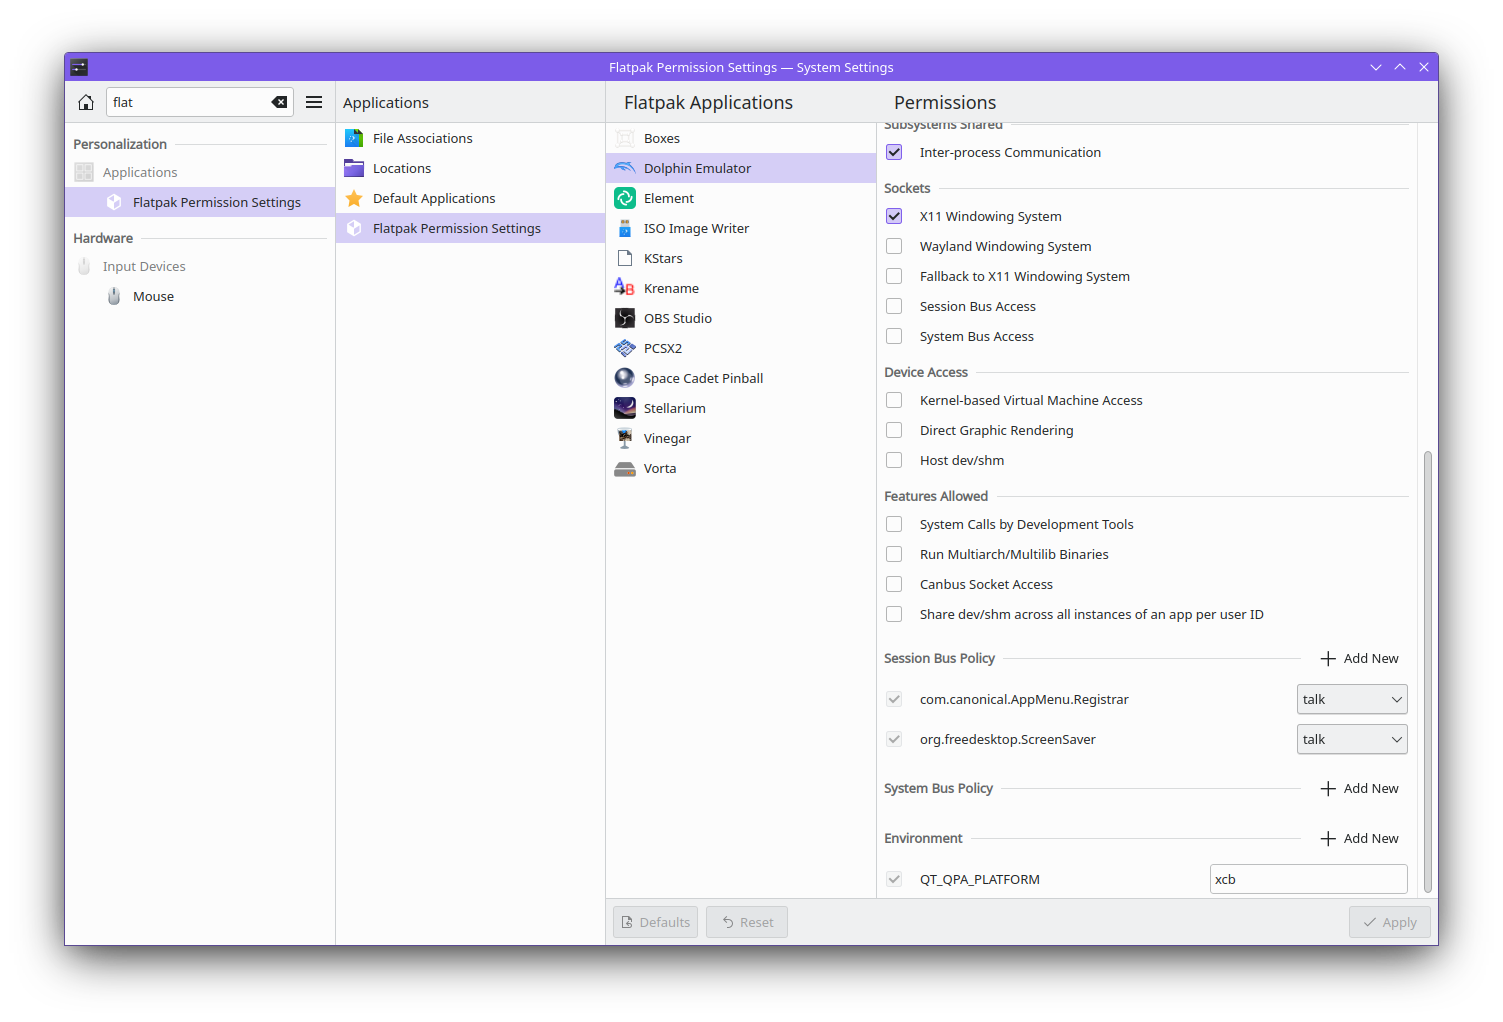Enable Canbus Socket Access
The width and height of the screenshot is (1503, 1022).
point(894,584)
